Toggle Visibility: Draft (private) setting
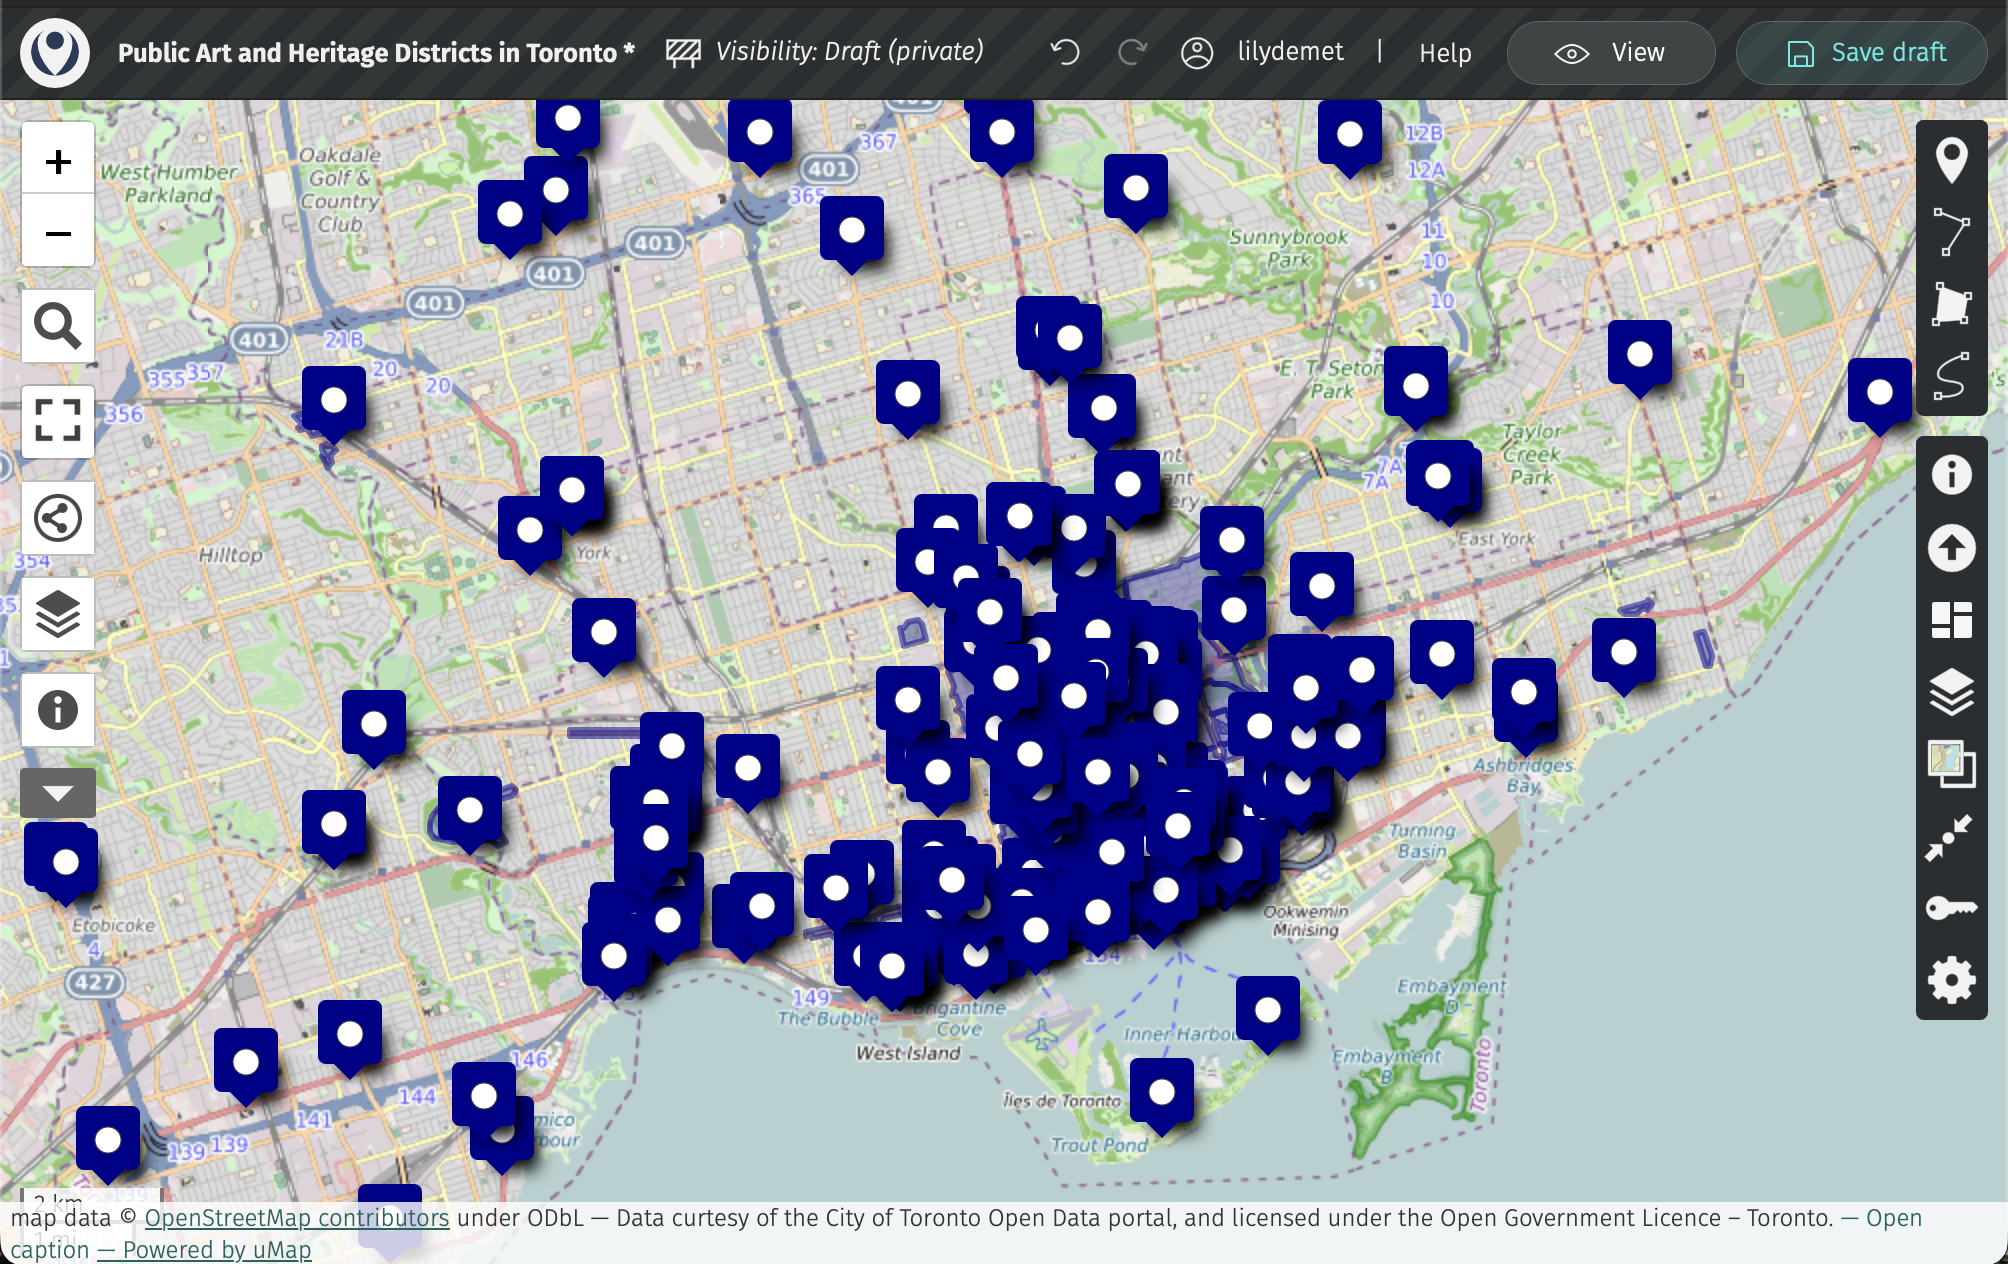Image resolution: width=2008 pixels, height=1264 pixels. tap(826, 52)
